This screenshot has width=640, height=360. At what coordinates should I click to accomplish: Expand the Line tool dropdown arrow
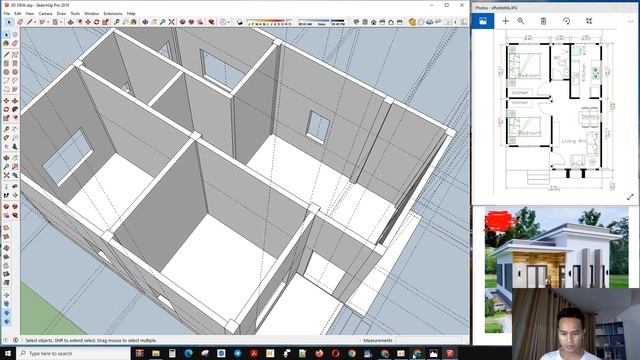(35, 22)
